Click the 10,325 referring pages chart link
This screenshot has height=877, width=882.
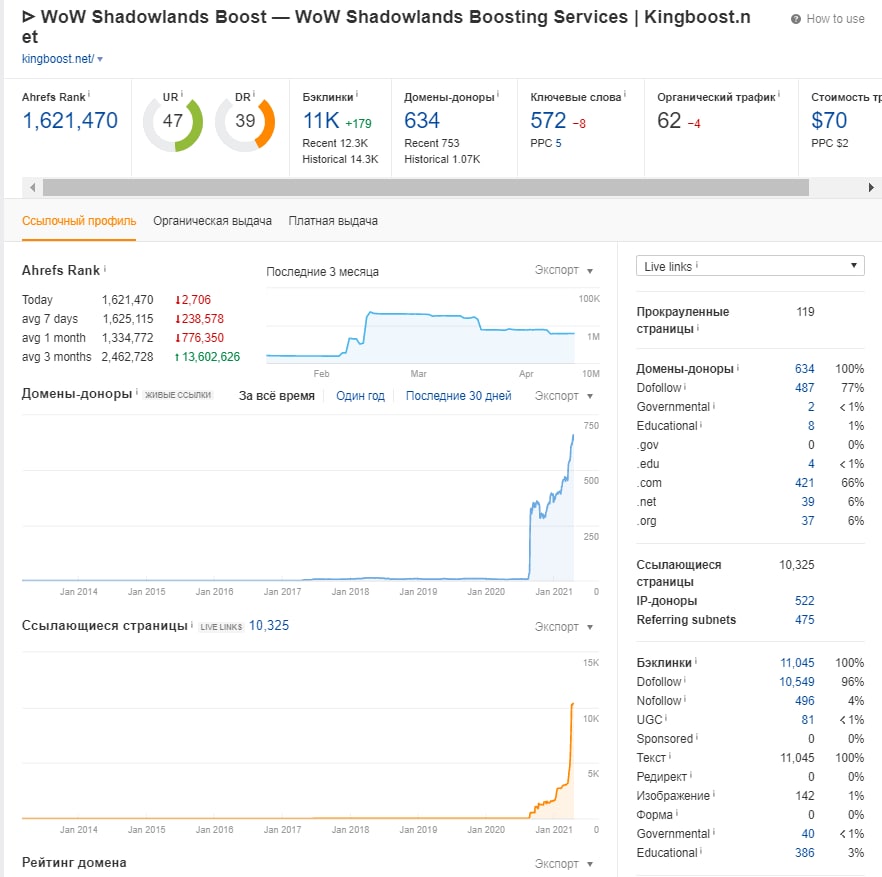pyautogui.click(x=269, y=626)
